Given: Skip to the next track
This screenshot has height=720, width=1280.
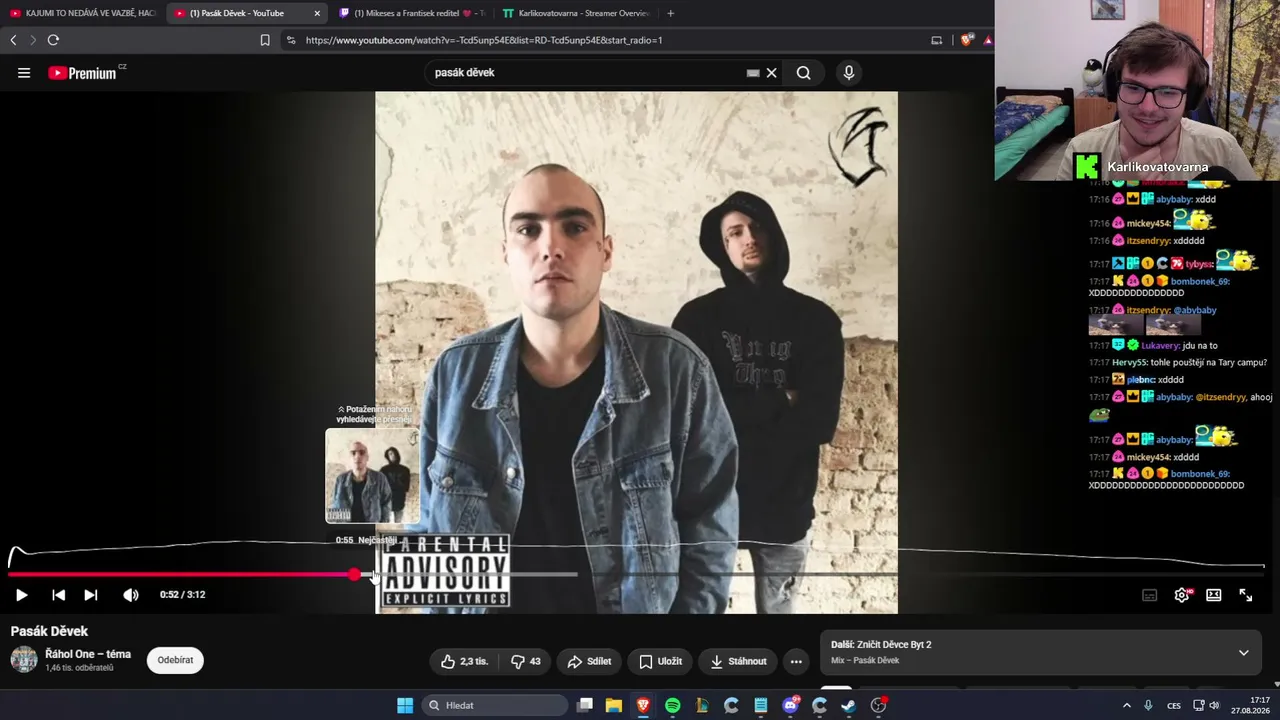Looking at the screenshot, I should click(x=90, y=595).
